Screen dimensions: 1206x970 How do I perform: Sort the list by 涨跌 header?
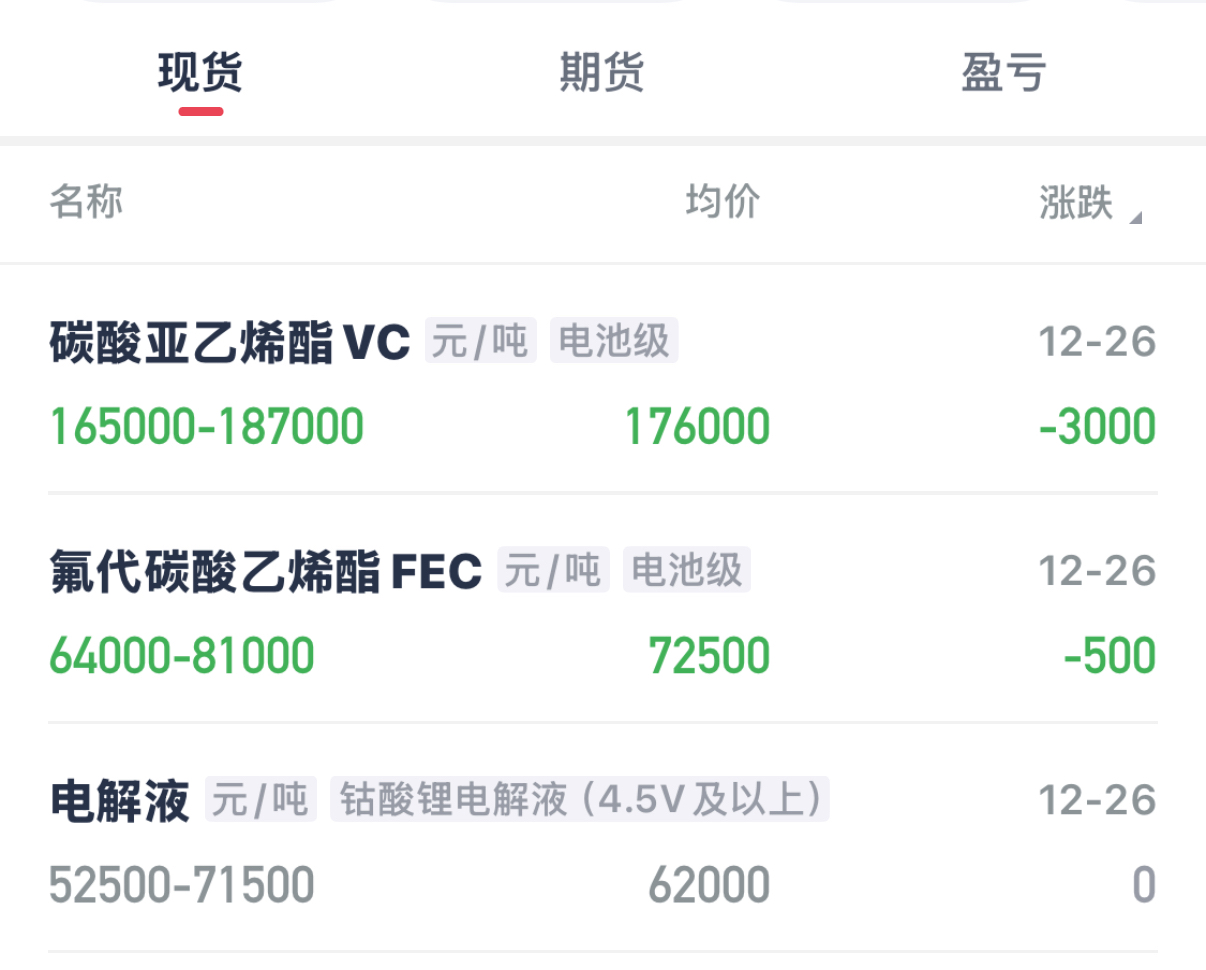pos(1076,203)
